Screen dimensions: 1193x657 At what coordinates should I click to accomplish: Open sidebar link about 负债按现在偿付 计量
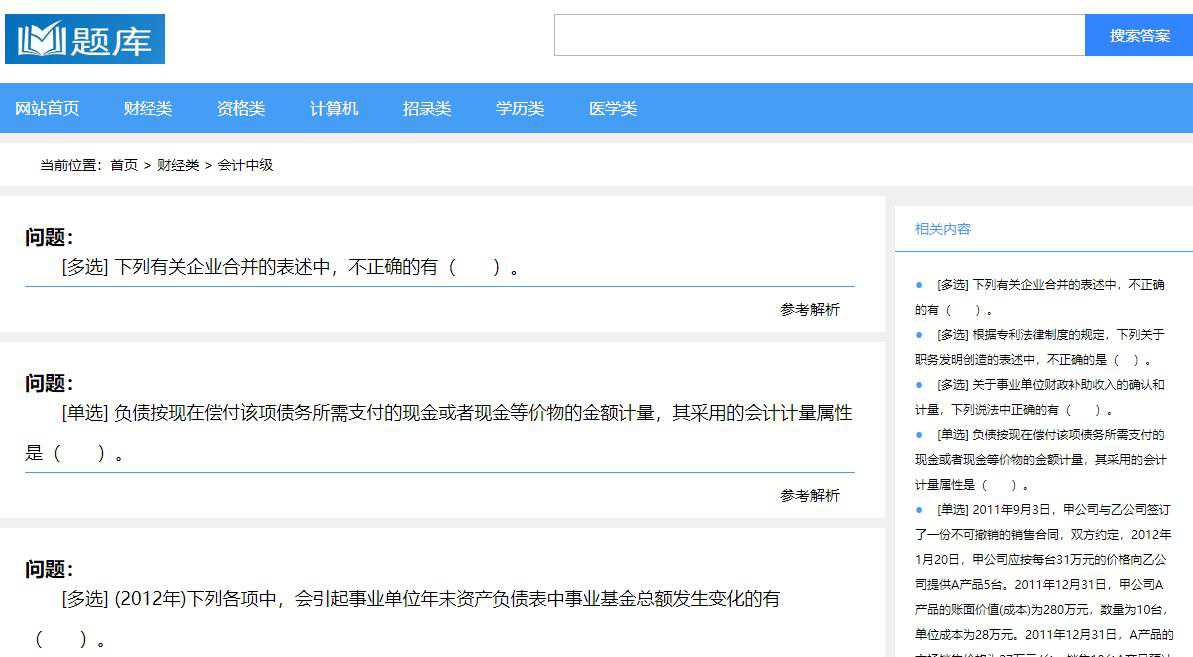tap(1040, 459)
